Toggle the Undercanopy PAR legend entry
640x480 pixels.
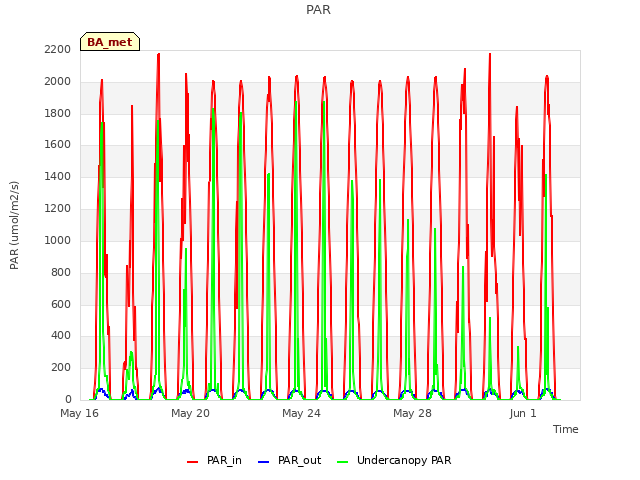(x=394, y=460)
